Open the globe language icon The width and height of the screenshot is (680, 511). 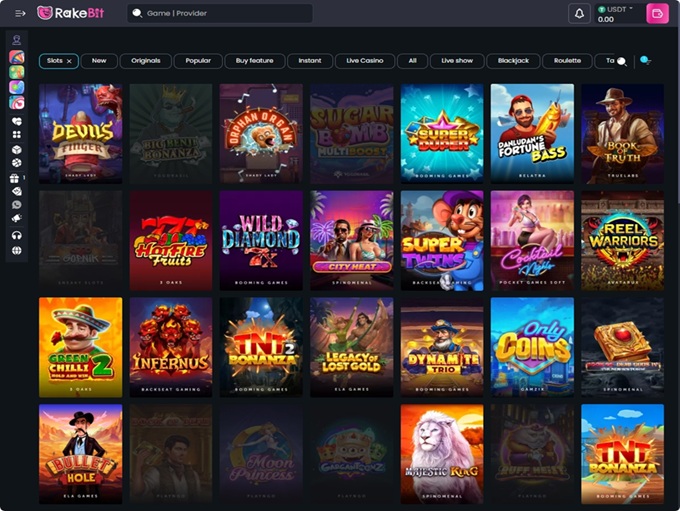coord(16,250)
